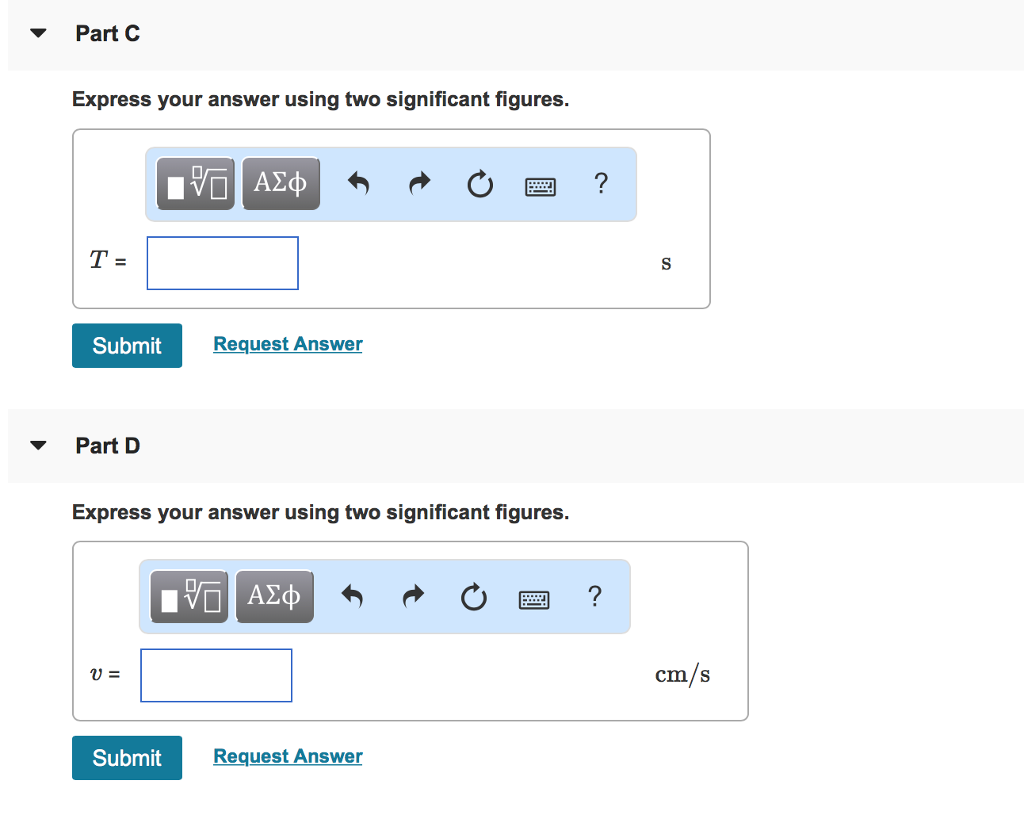Open Greek symbols menu in Part C
This screenshot has width=1024, height=815.
pos(281,184)
